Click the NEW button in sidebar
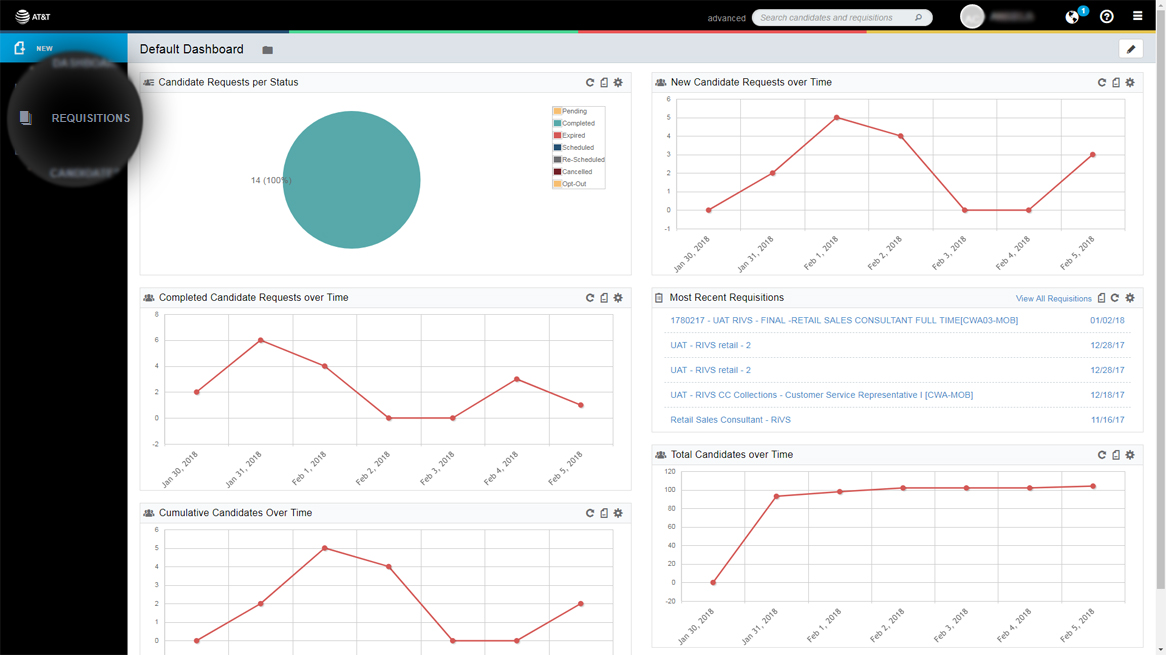 pos(63,48)
